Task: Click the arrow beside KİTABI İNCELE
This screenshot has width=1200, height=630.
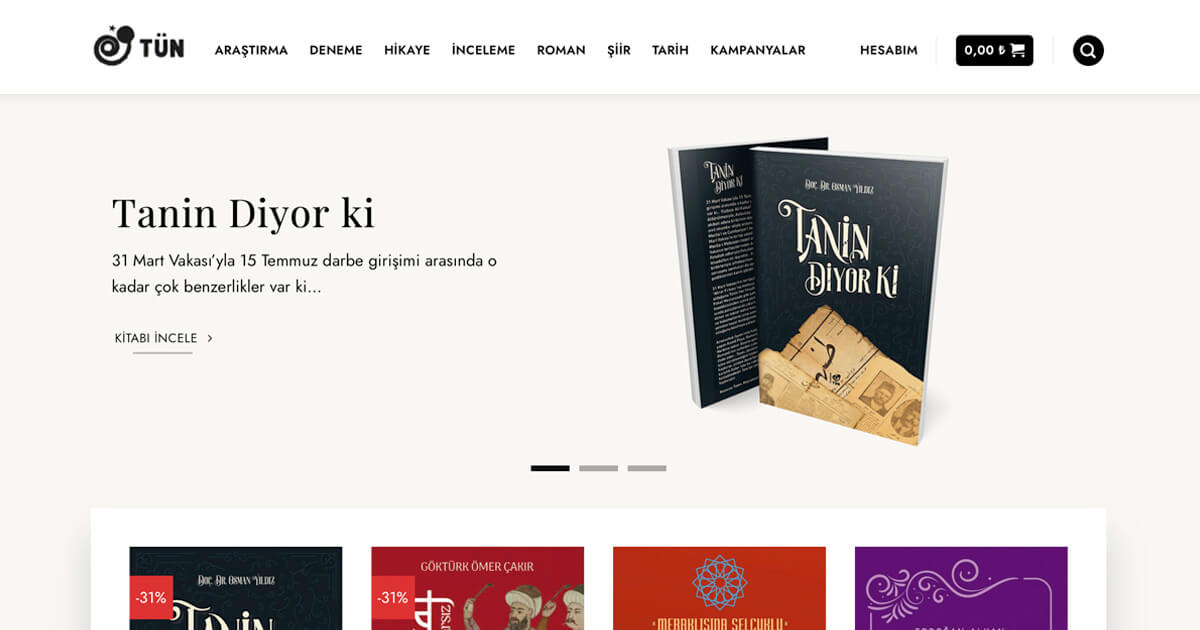Action: tap(209, 338)
